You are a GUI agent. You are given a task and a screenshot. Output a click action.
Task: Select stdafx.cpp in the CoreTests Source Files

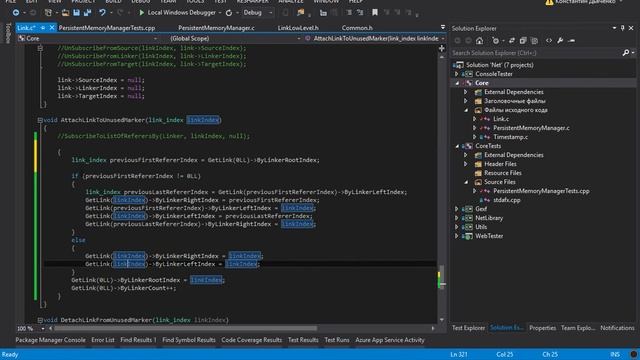[x=507, y=200]
